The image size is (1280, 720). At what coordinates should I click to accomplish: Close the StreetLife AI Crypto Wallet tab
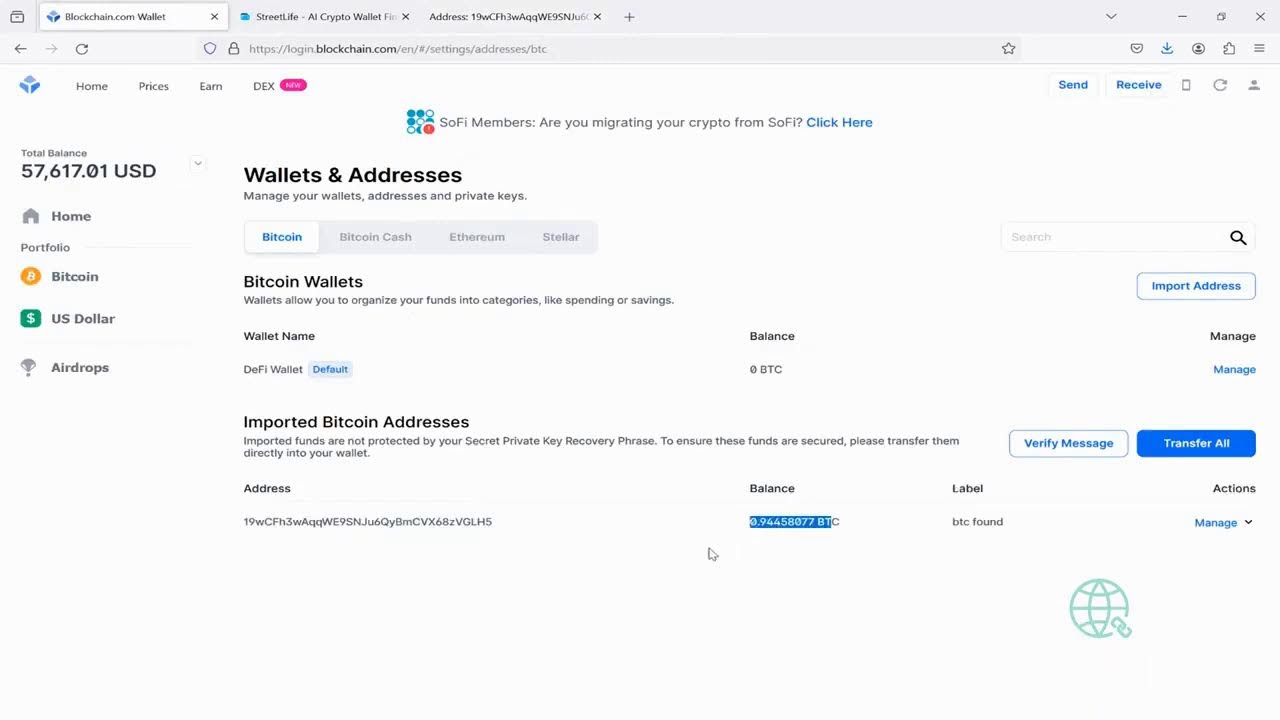405,17
